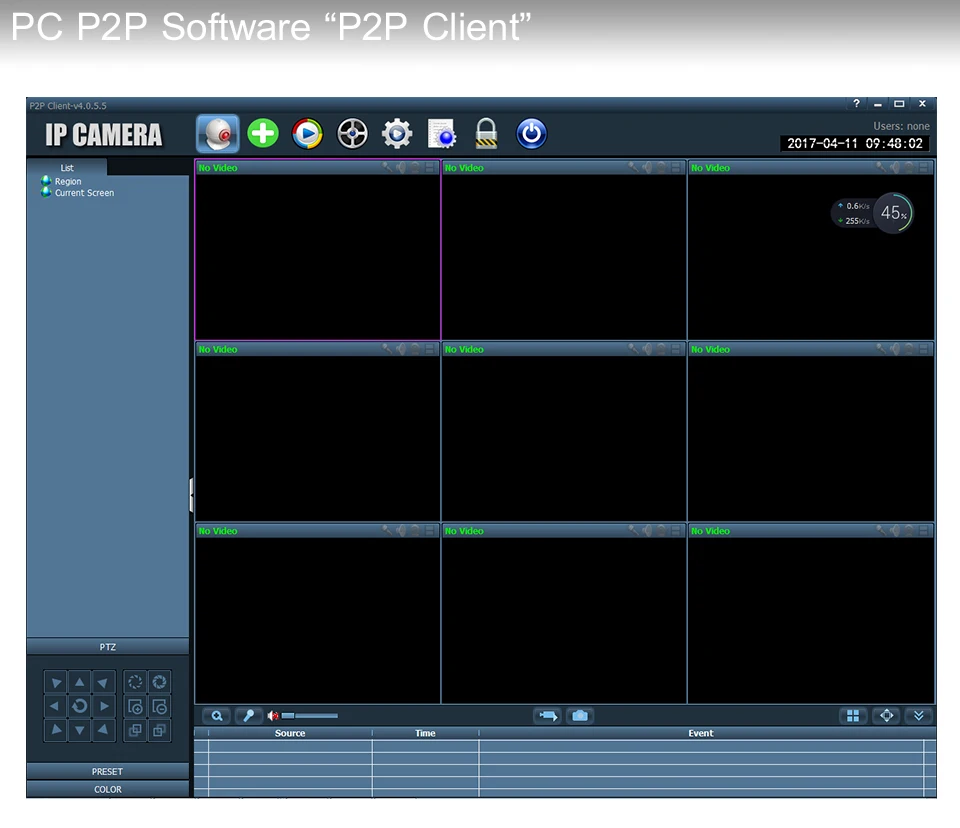Click the PTZ focus near overlapping-squares button
The height and width of the screenshot is (828, 960).
[135, 730]
